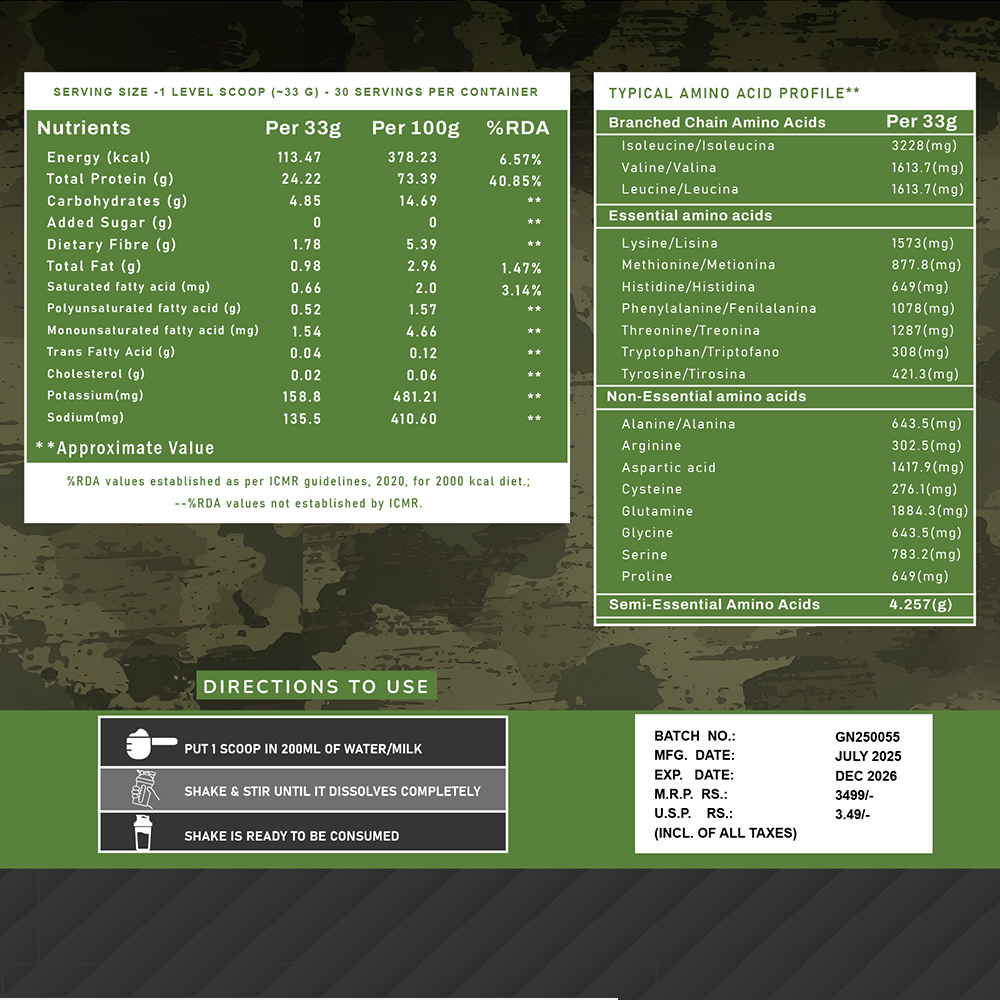This screenshot has height=1000, width=1000.
Task: Click the Per 100g column header
Action: (415, 128)
